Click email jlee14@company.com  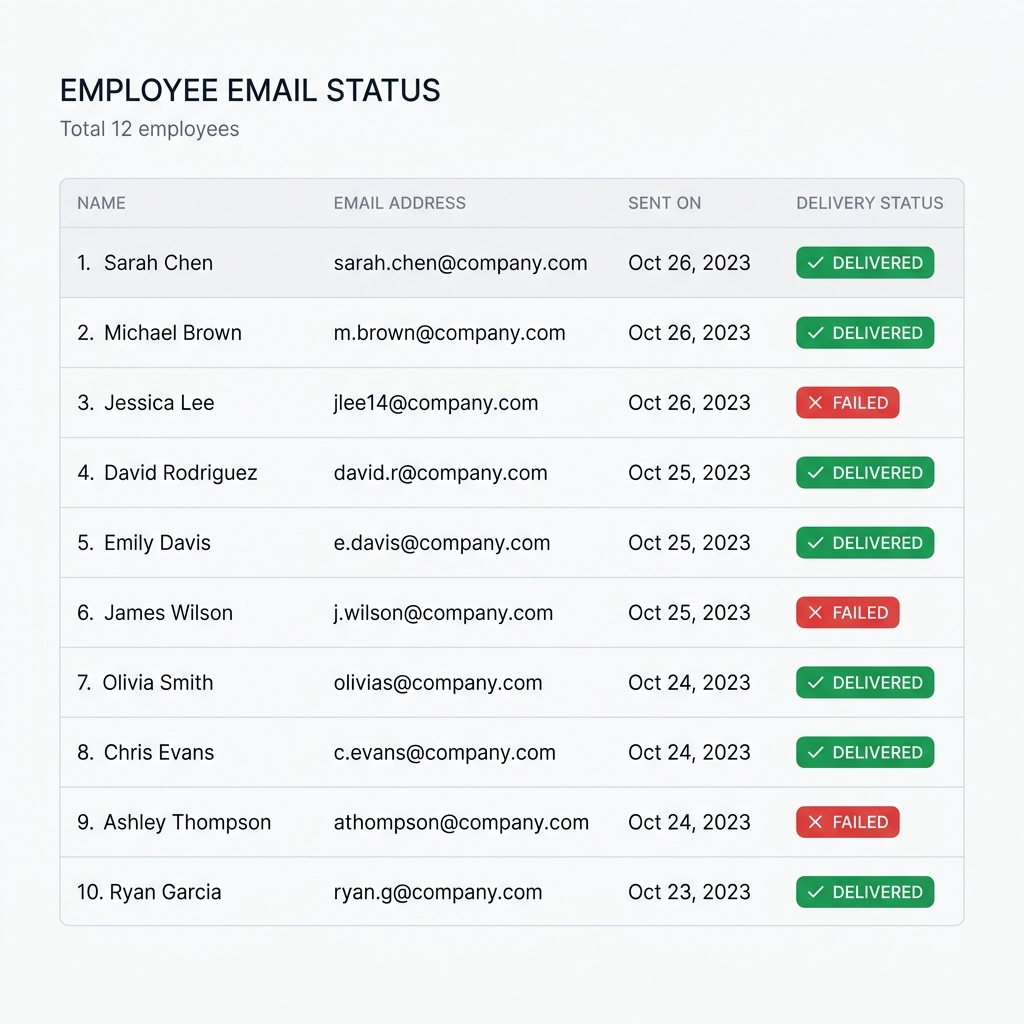[436, 403]
